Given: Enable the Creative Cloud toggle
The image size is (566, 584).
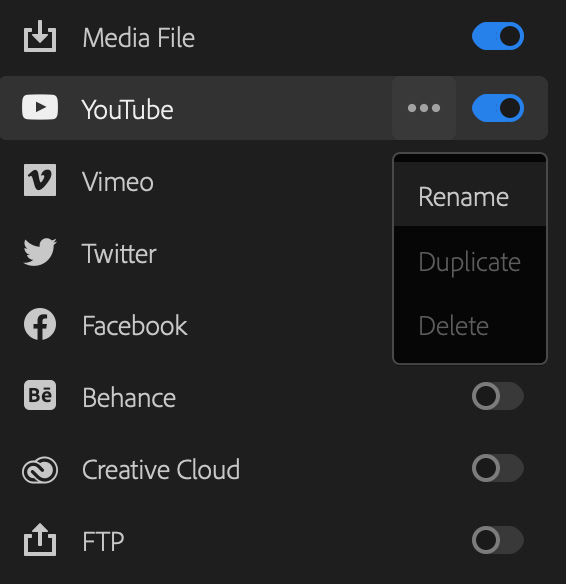Looking at the screenshot, I should 498,468.
